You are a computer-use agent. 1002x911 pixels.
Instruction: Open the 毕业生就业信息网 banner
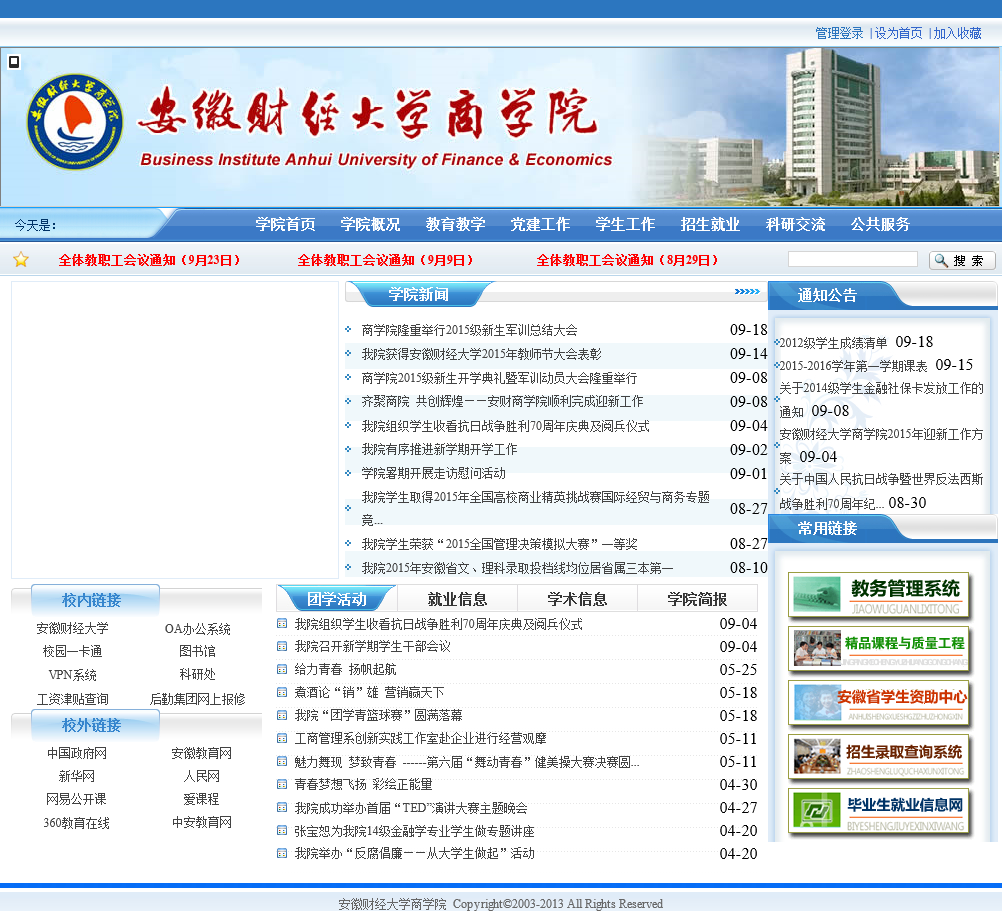pyautogui.click(x=879, y=812)
